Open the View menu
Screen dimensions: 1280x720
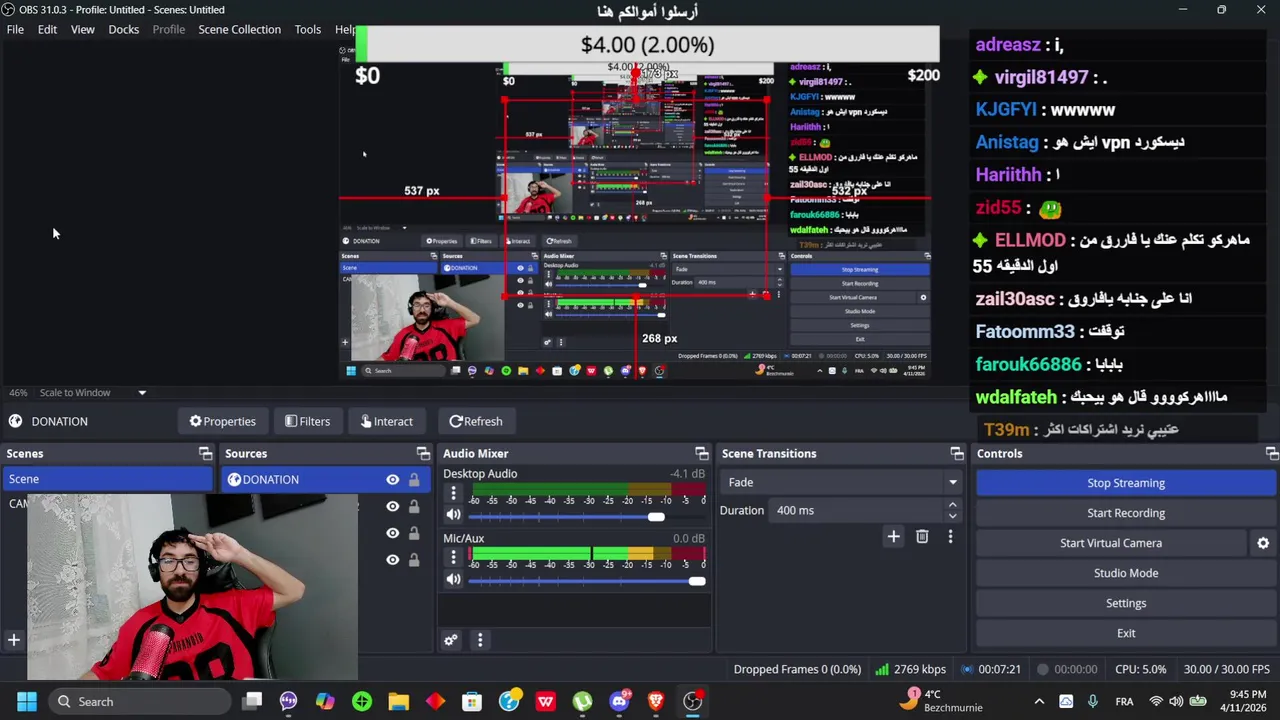tap(82, 30)
